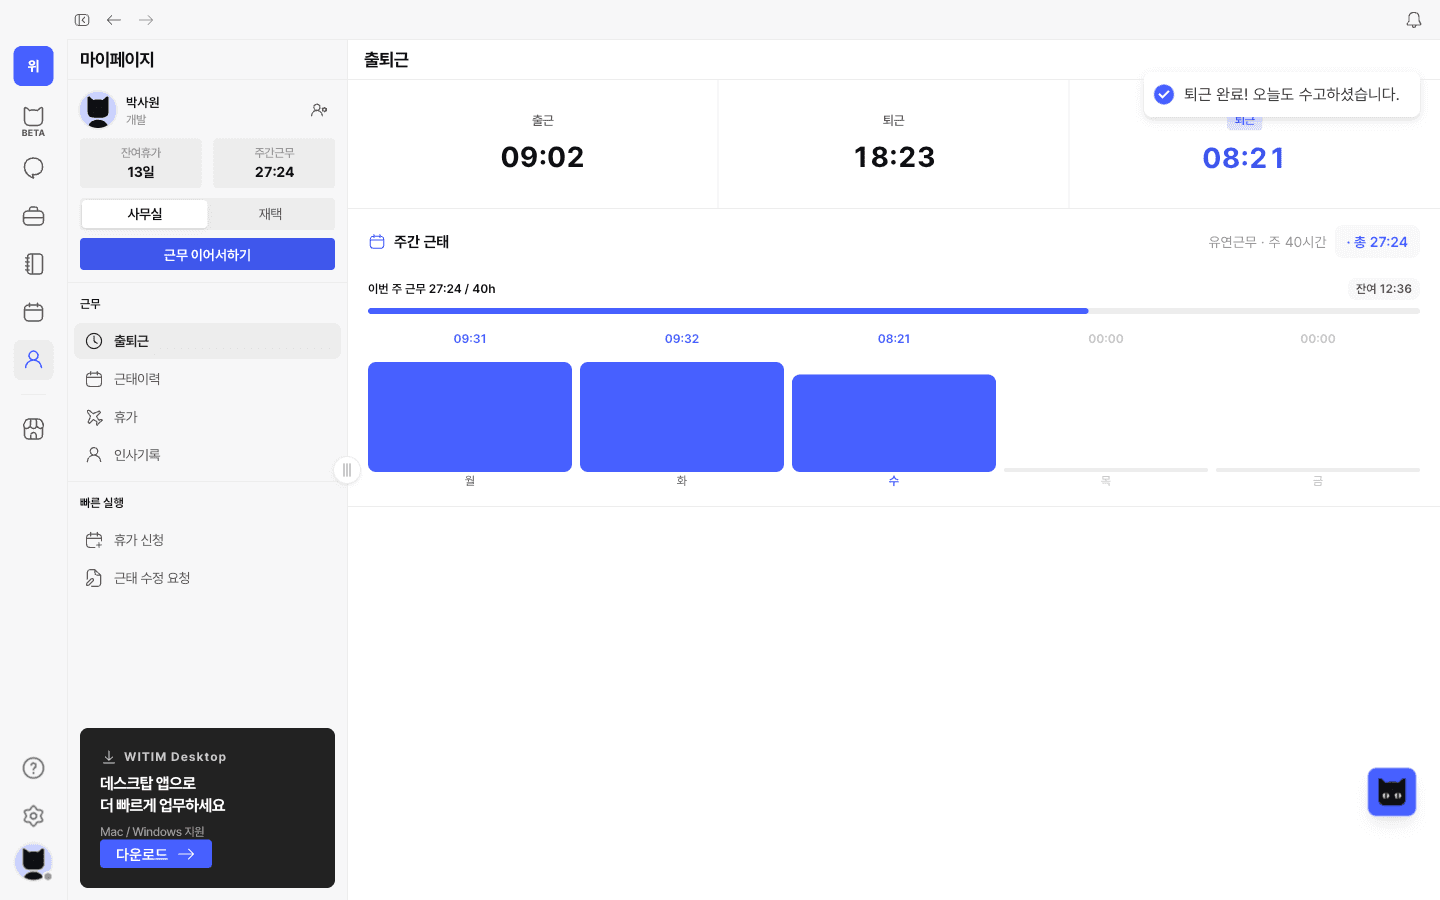
Task: Click the 다운로드 button for WITIM Desktop
Action: pos(156,854)
